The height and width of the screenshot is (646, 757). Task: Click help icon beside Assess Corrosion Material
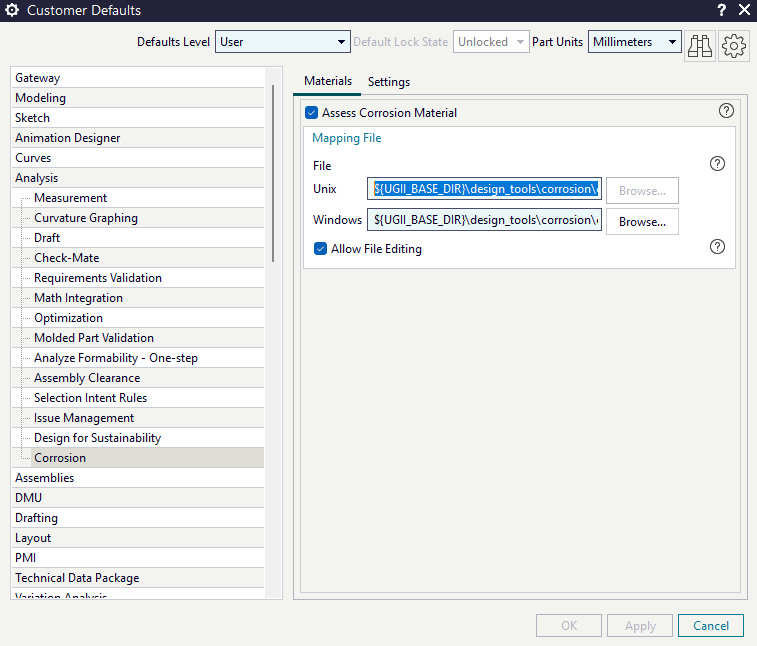coord(726,111)
